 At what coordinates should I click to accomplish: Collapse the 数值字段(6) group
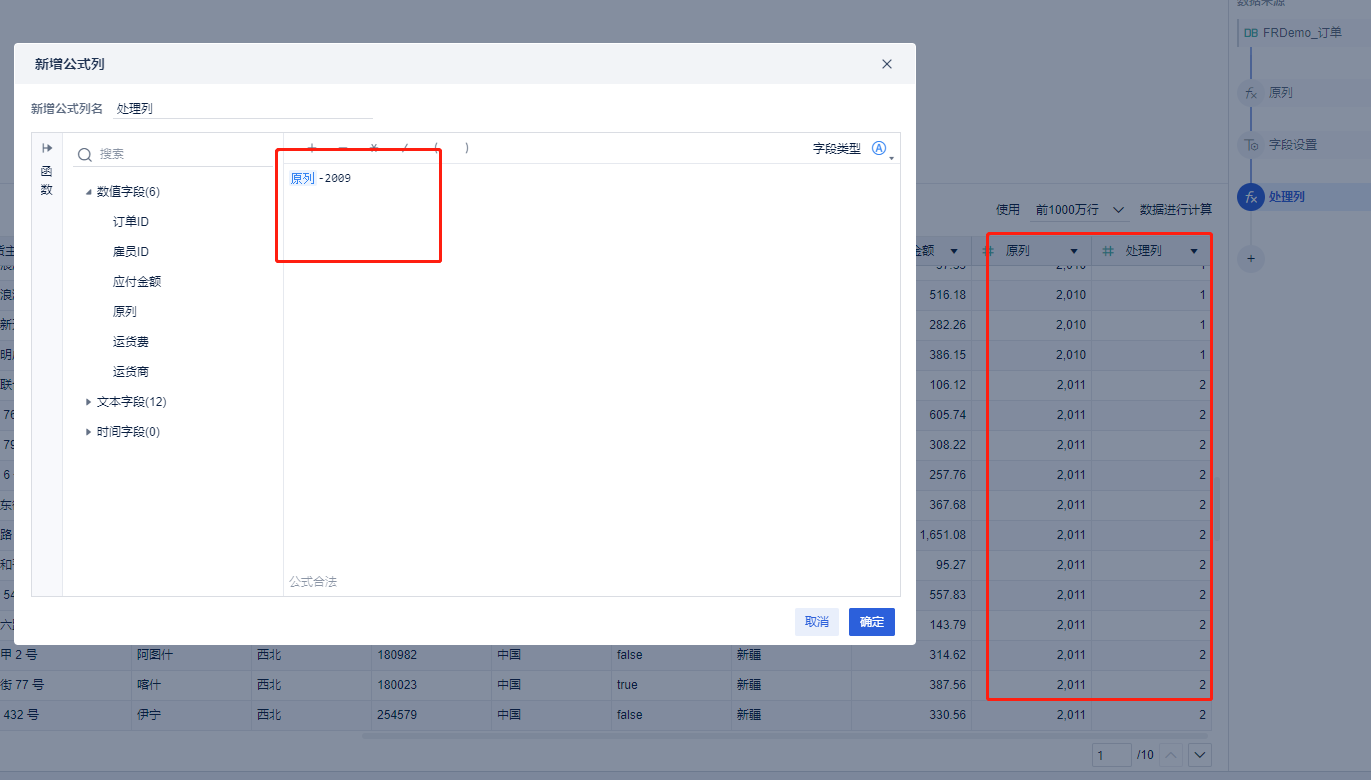[88, 192]
